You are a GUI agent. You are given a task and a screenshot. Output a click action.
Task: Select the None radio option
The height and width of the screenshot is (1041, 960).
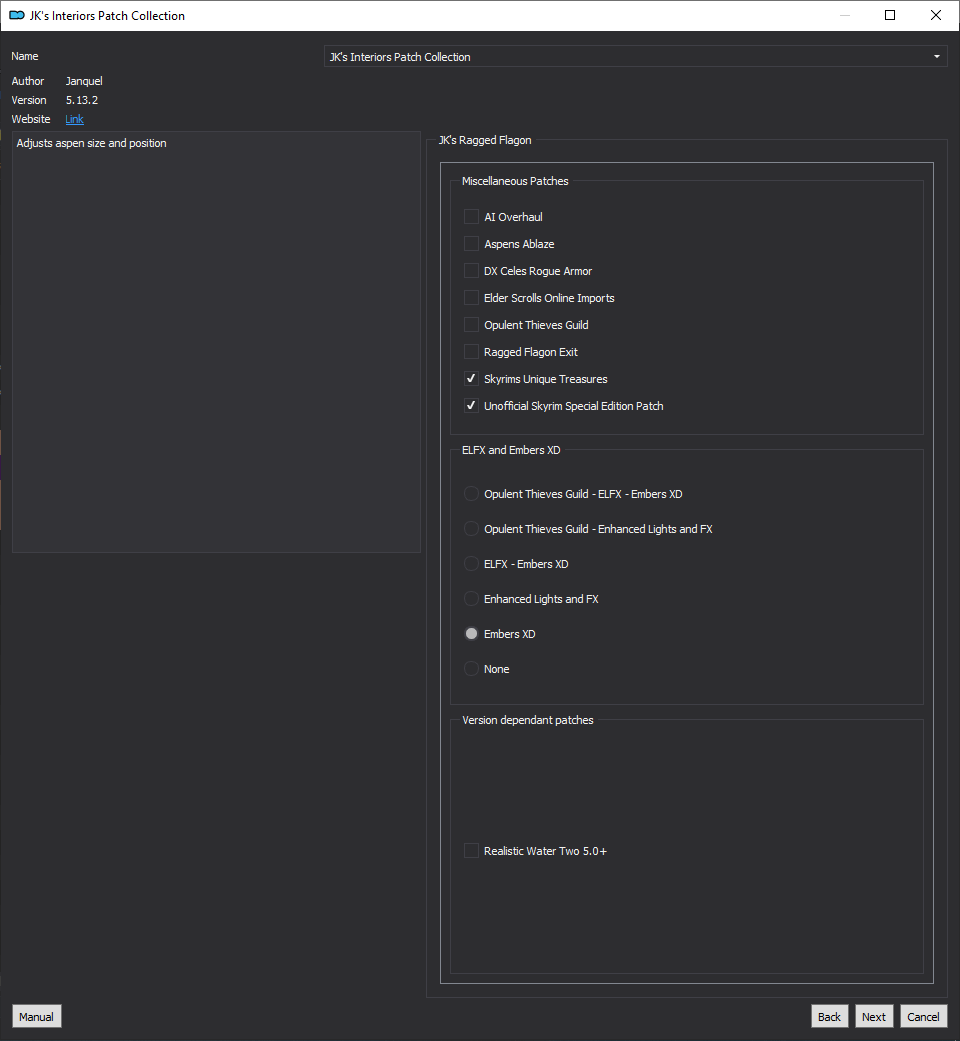coord(471,669)
